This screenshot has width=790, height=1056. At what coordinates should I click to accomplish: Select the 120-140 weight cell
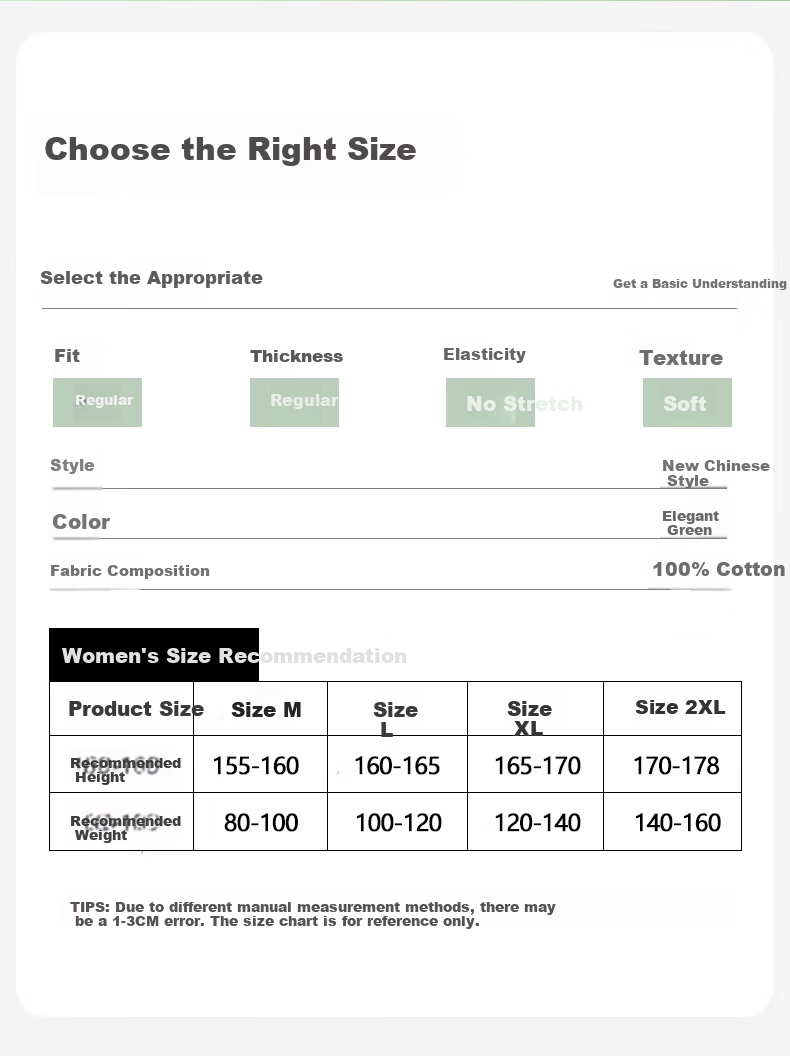pos(535,822)
